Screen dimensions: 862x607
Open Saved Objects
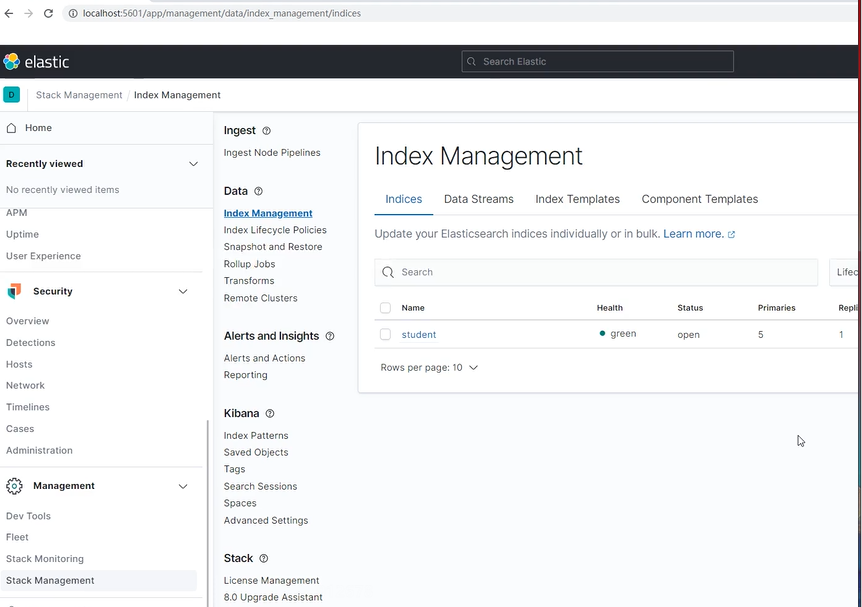point(256,453)
